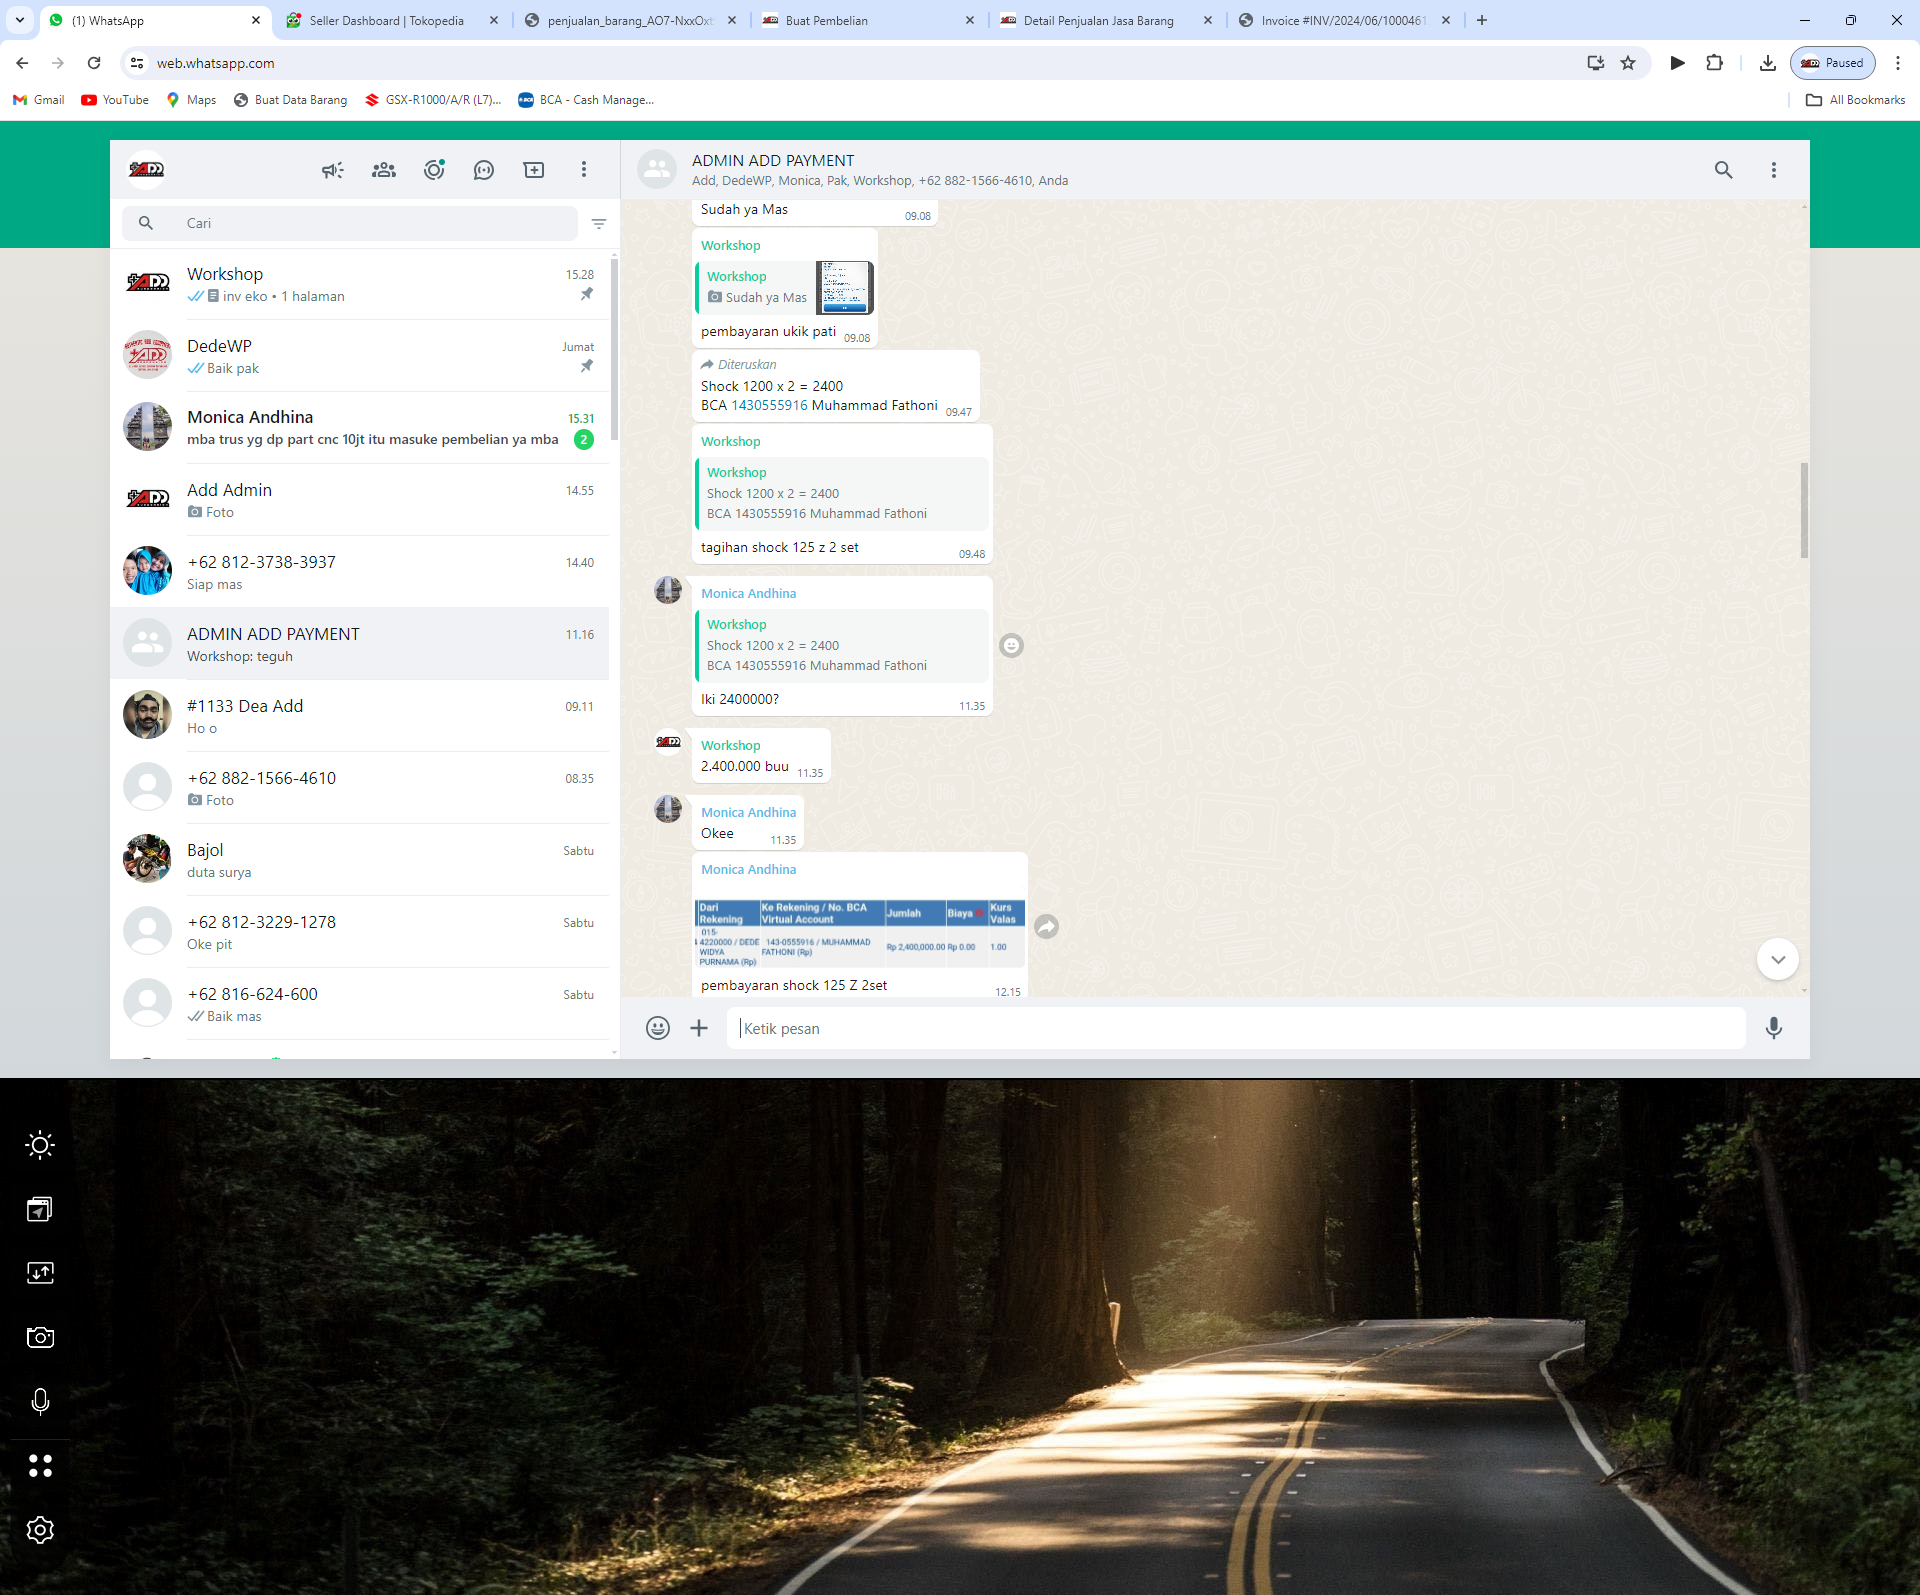Screen dimensions: 1920x1595
Task: Switch to the Buat Pembelian tab
Action: point(826,20)
